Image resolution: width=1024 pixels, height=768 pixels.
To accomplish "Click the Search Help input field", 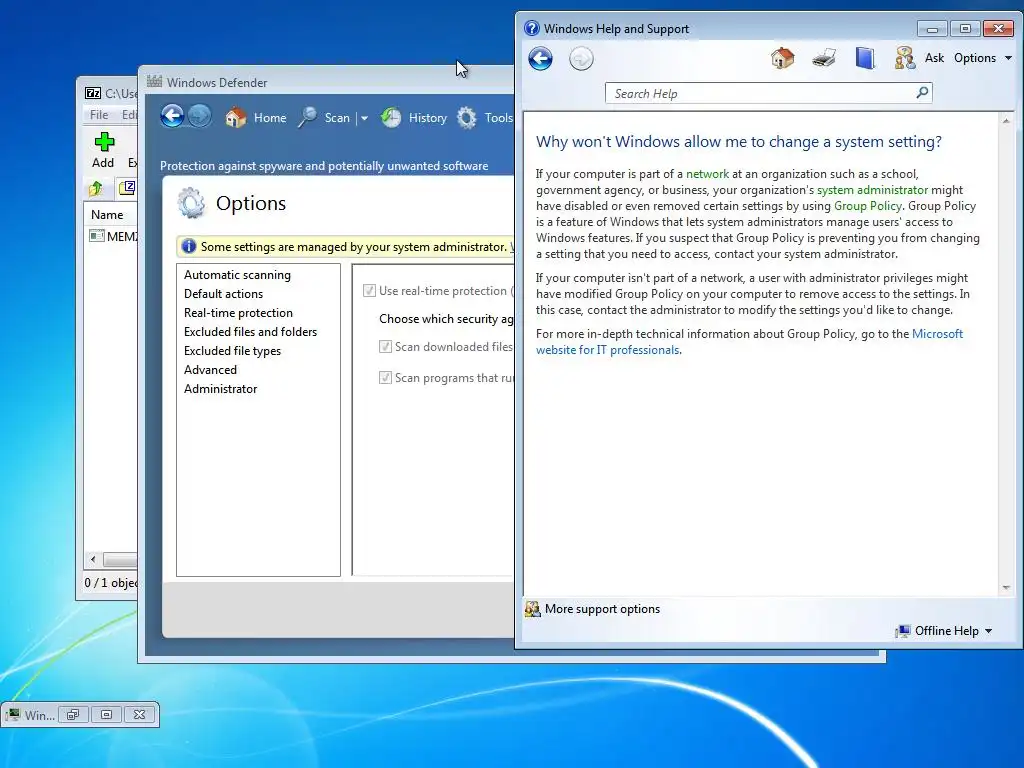I will pos(761,93).
